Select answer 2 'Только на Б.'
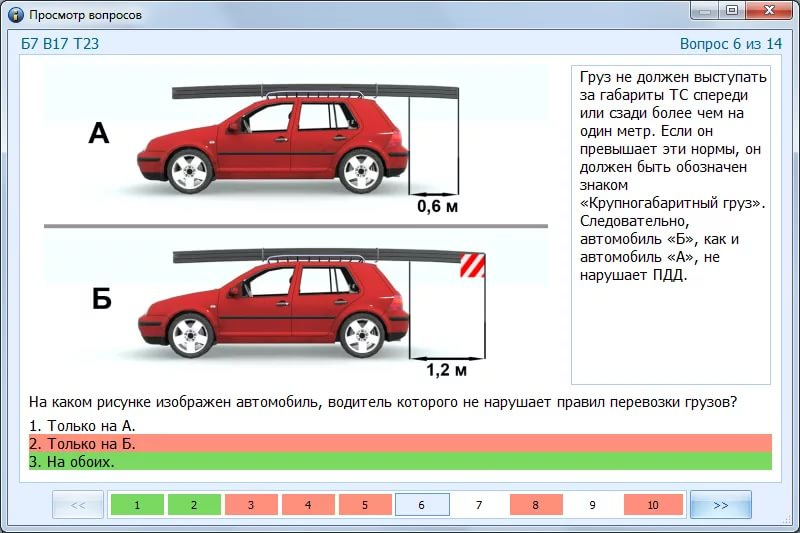Image resolution: width=800 pixels, height=533 pixels. point(400,443)
